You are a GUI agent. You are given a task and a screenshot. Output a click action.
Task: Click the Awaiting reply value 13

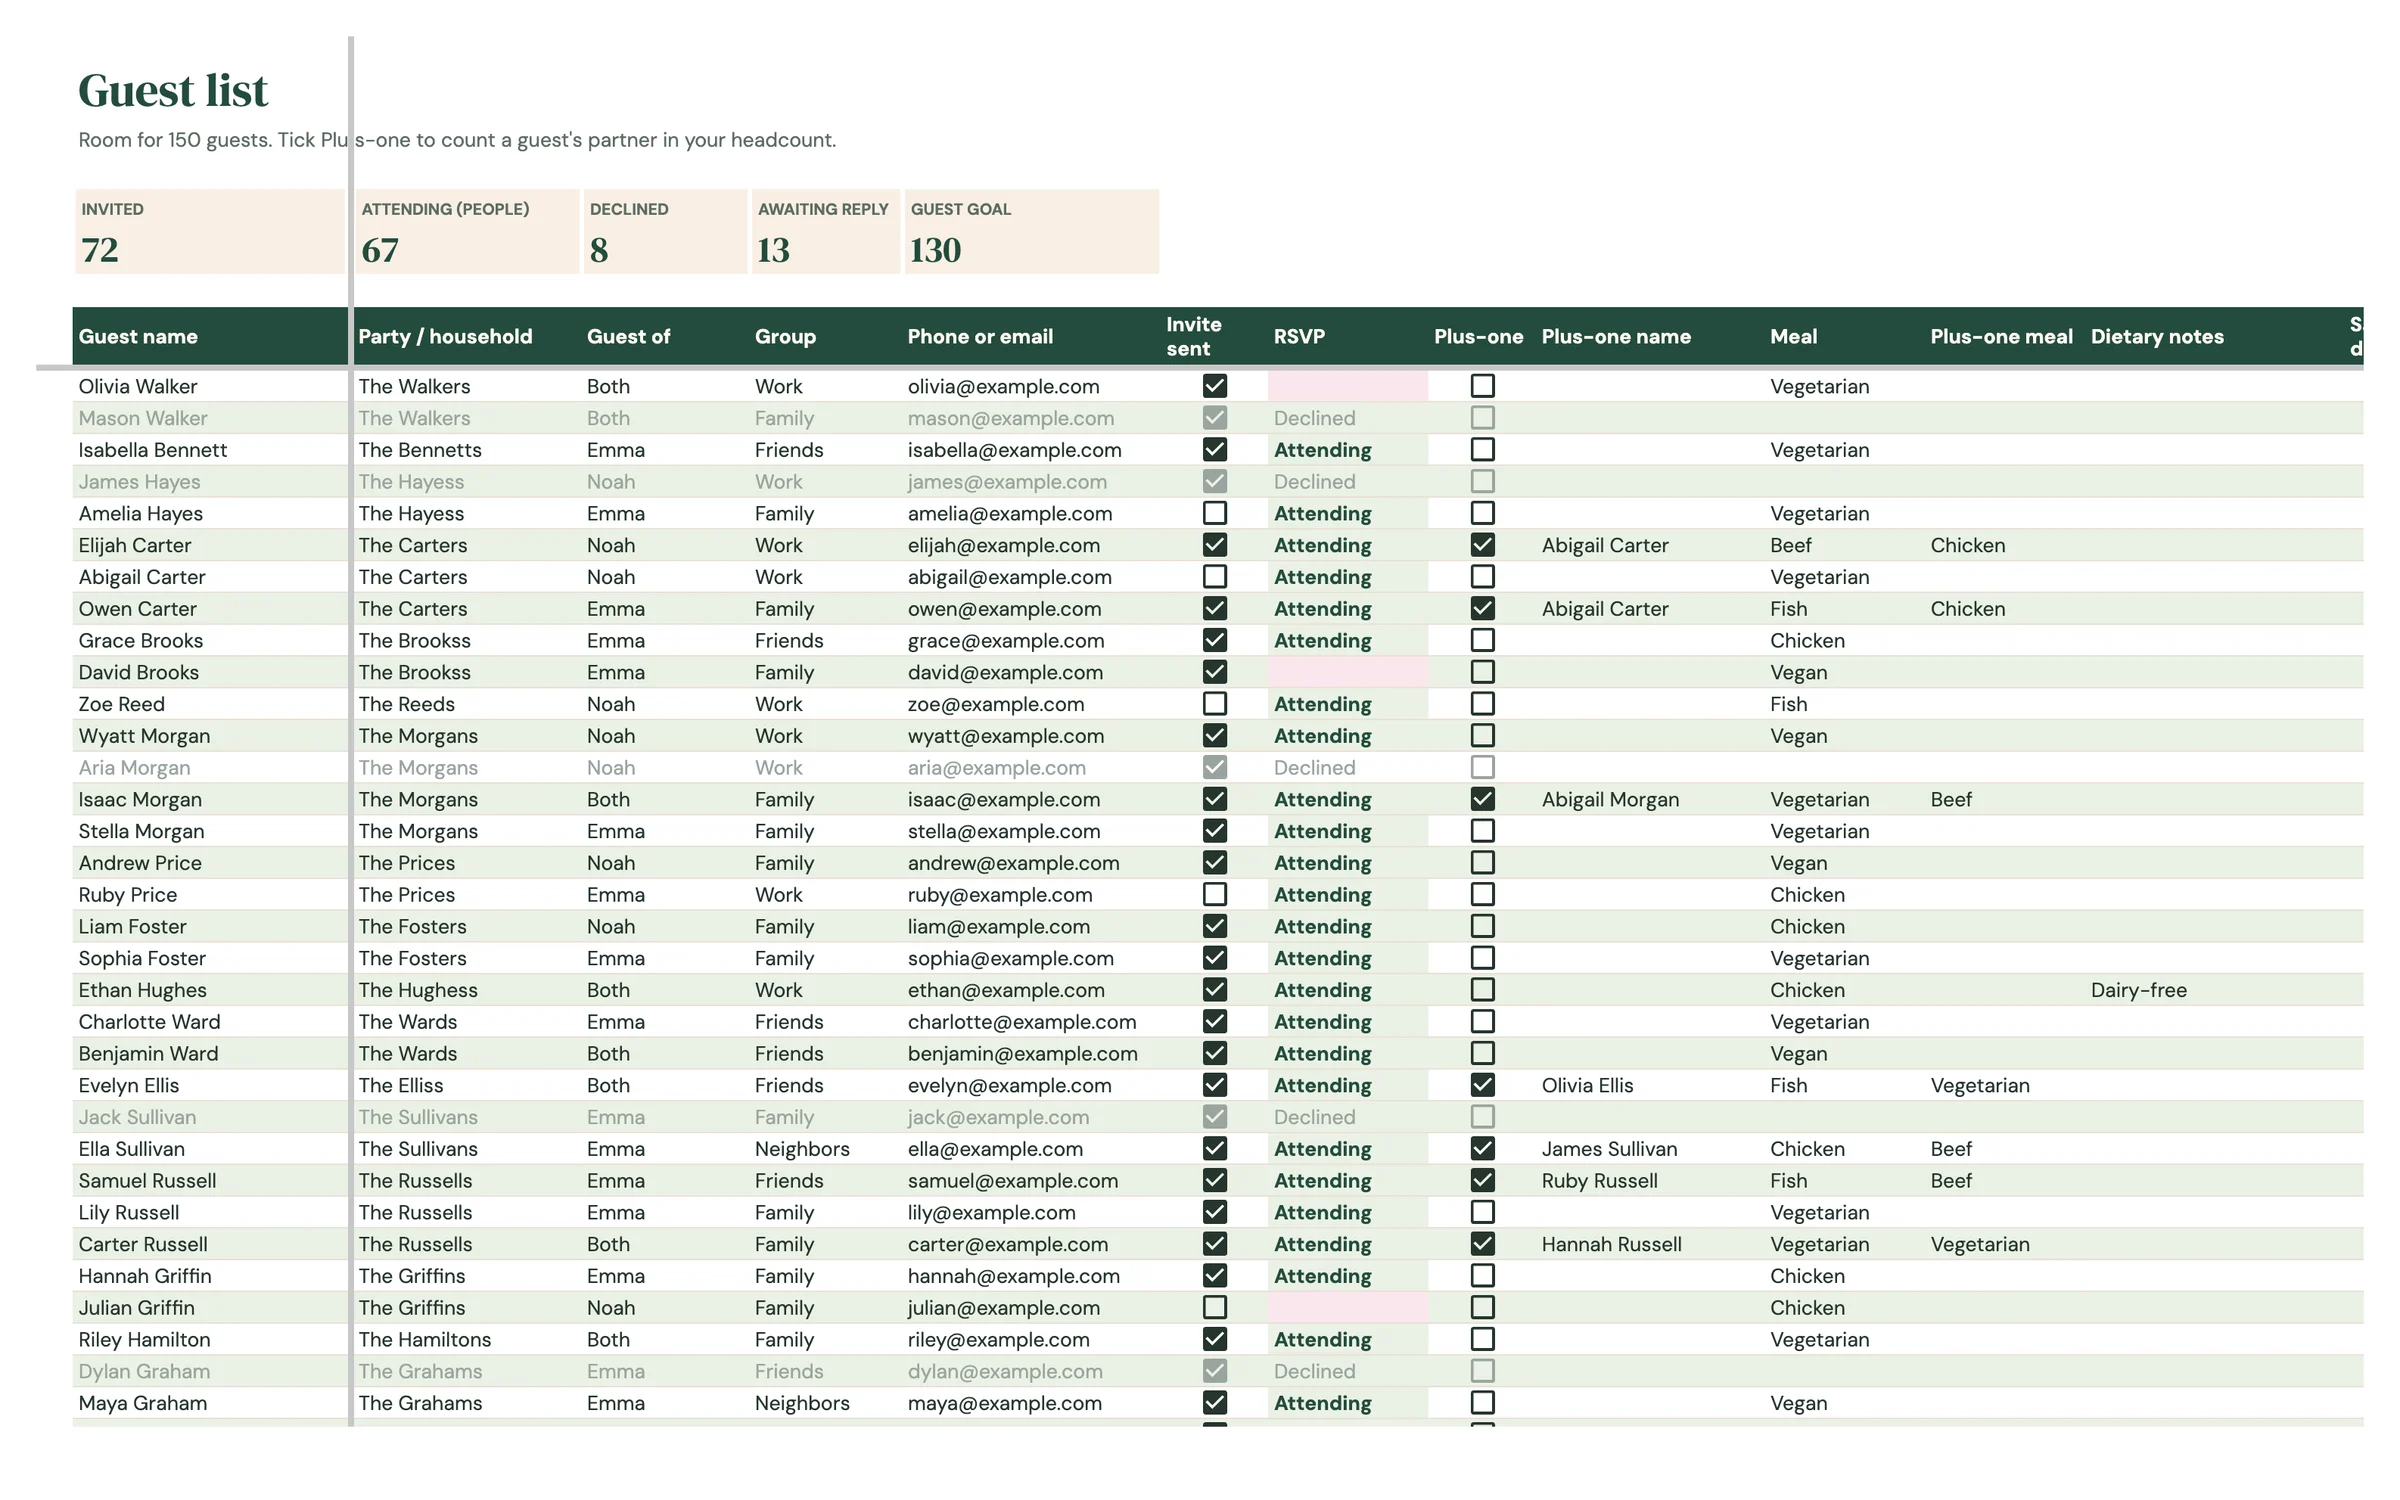point(773,250)
